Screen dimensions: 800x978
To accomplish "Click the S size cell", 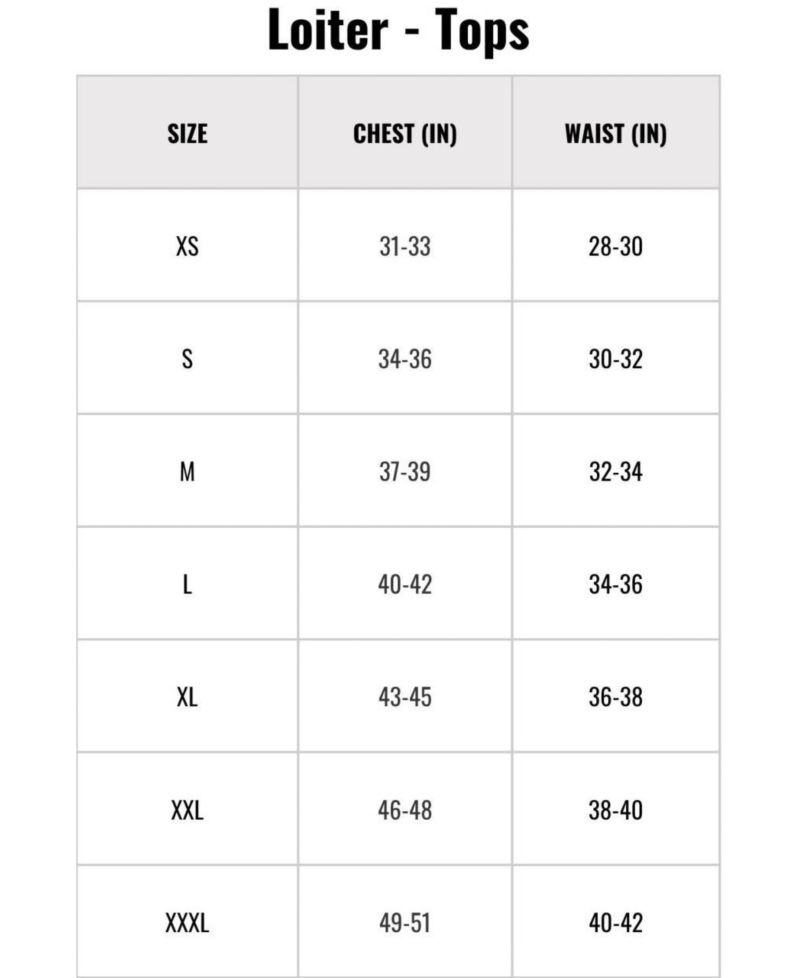I will click(x=187, y=359).
